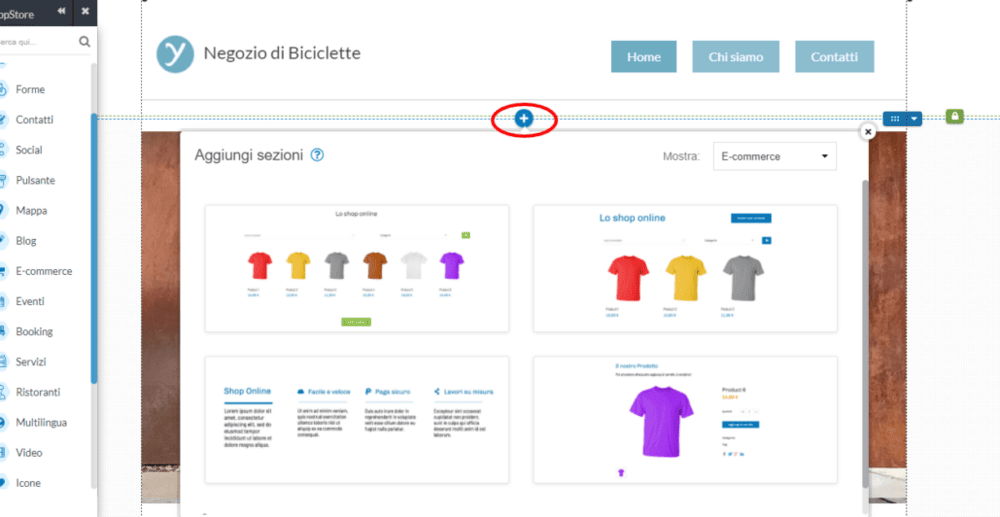The image size is (1000, 517).
Task: Choose Servizi in the sidebar
Action: coord(31,362)
